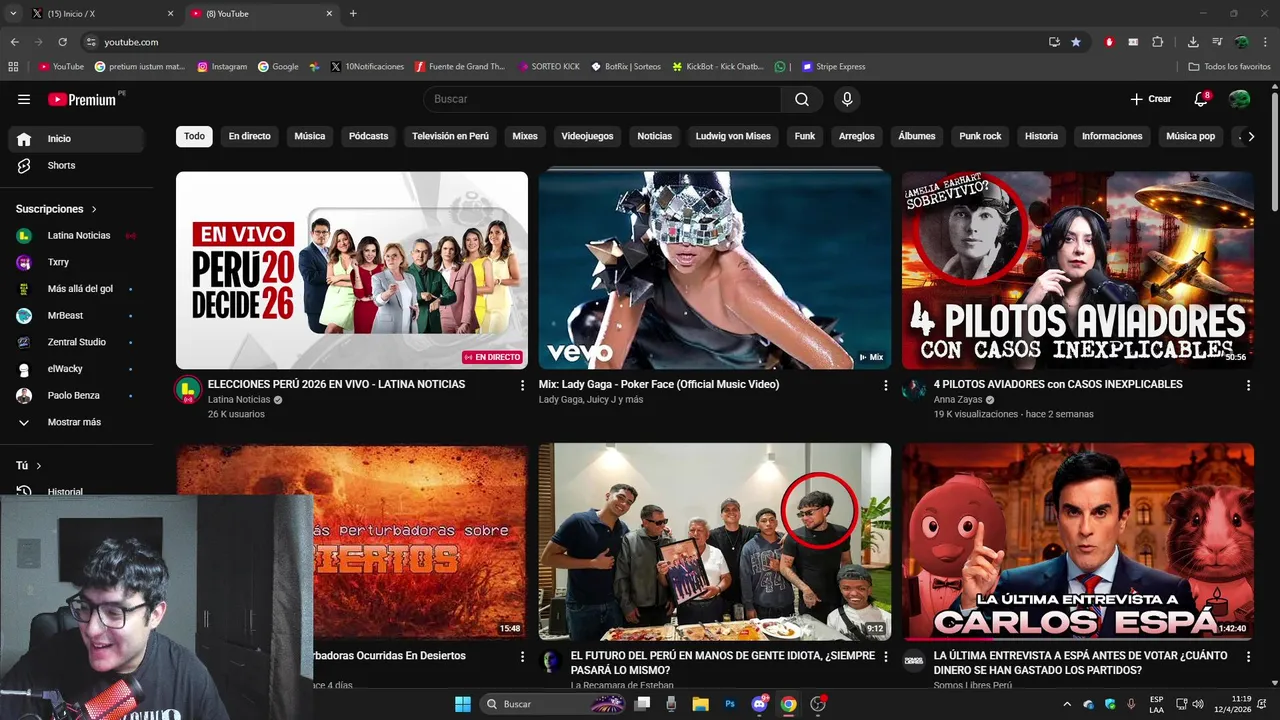The height and width of the screenshot is (720, 1280).
Task: Show hidden system tray icons
Action: click(x=1066, y=704)
